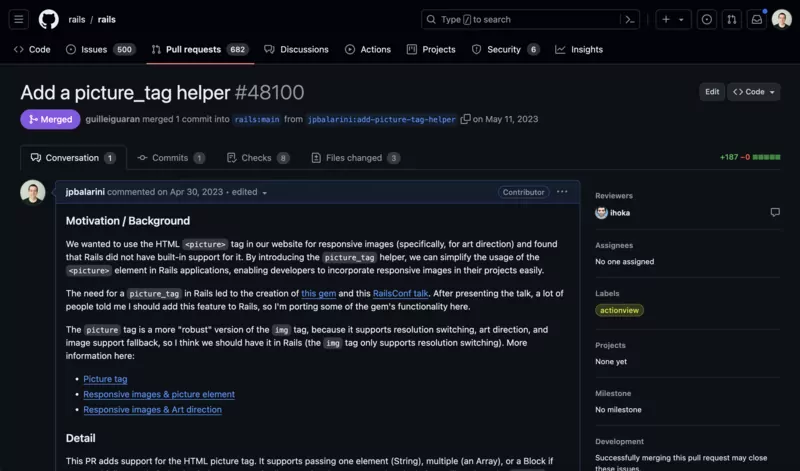Viewport: 800px width, 471px height.
Task: Click the 'No one assigned' text
Action: [x=624, y=261]
